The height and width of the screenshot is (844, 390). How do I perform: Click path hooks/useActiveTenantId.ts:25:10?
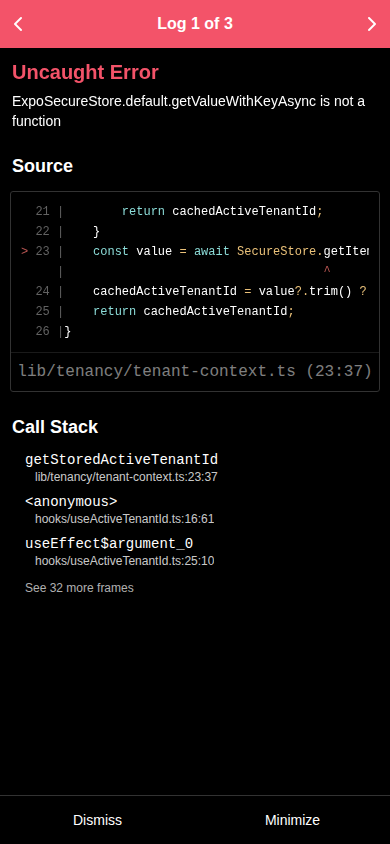tap(125, 561)
